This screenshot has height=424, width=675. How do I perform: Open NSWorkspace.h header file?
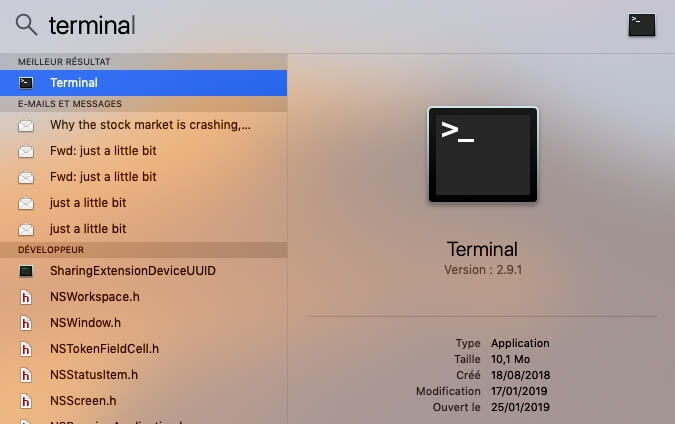point(143,297)
